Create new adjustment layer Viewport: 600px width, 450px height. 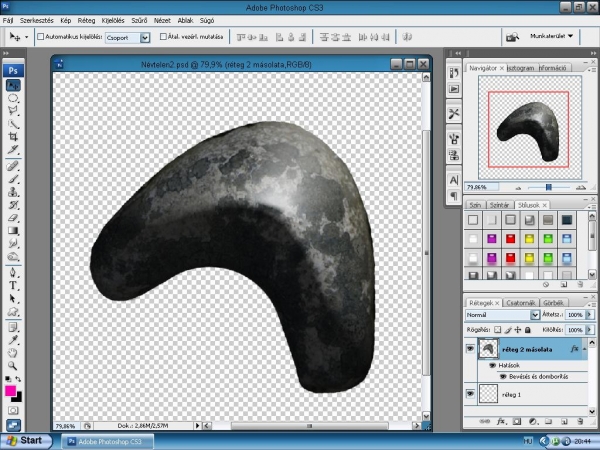(532, 422)
